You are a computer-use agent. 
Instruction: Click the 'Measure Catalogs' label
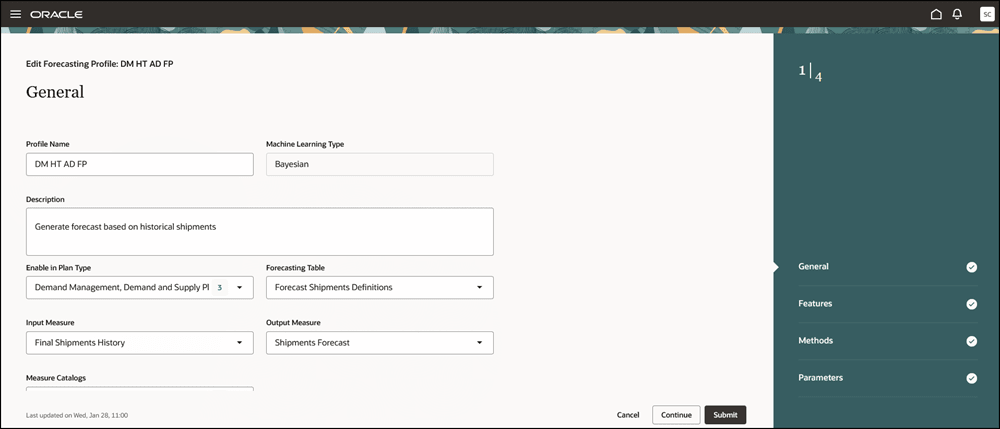pos(56,378)
